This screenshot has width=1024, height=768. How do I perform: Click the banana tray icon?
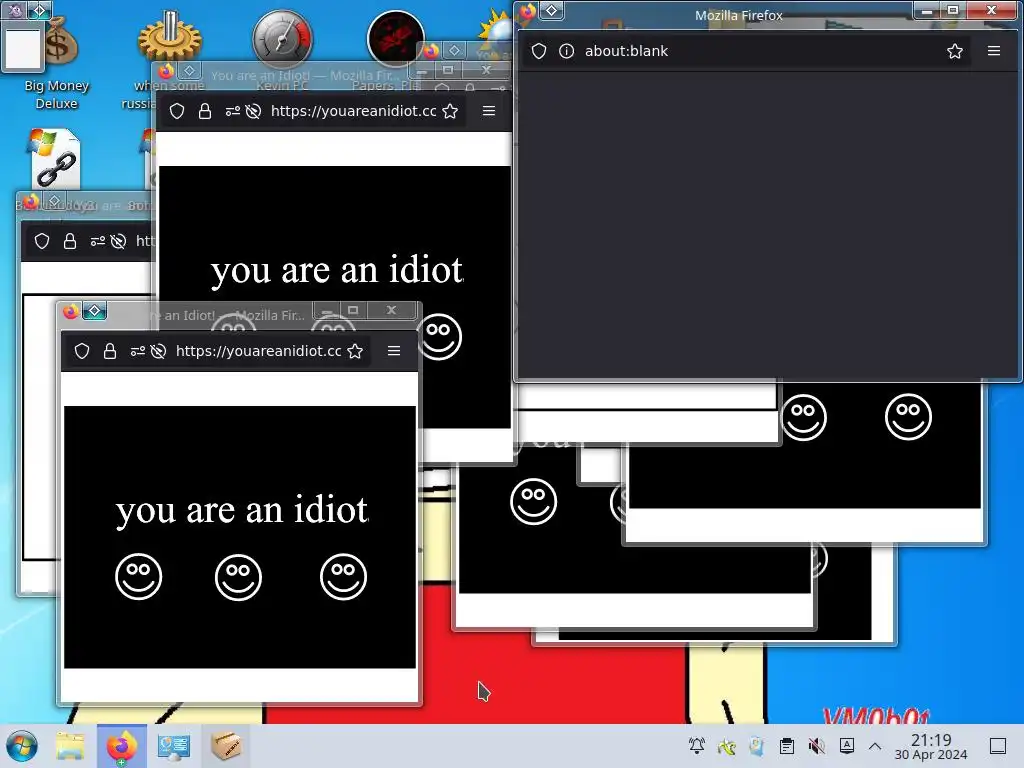(x=727, y=746)
